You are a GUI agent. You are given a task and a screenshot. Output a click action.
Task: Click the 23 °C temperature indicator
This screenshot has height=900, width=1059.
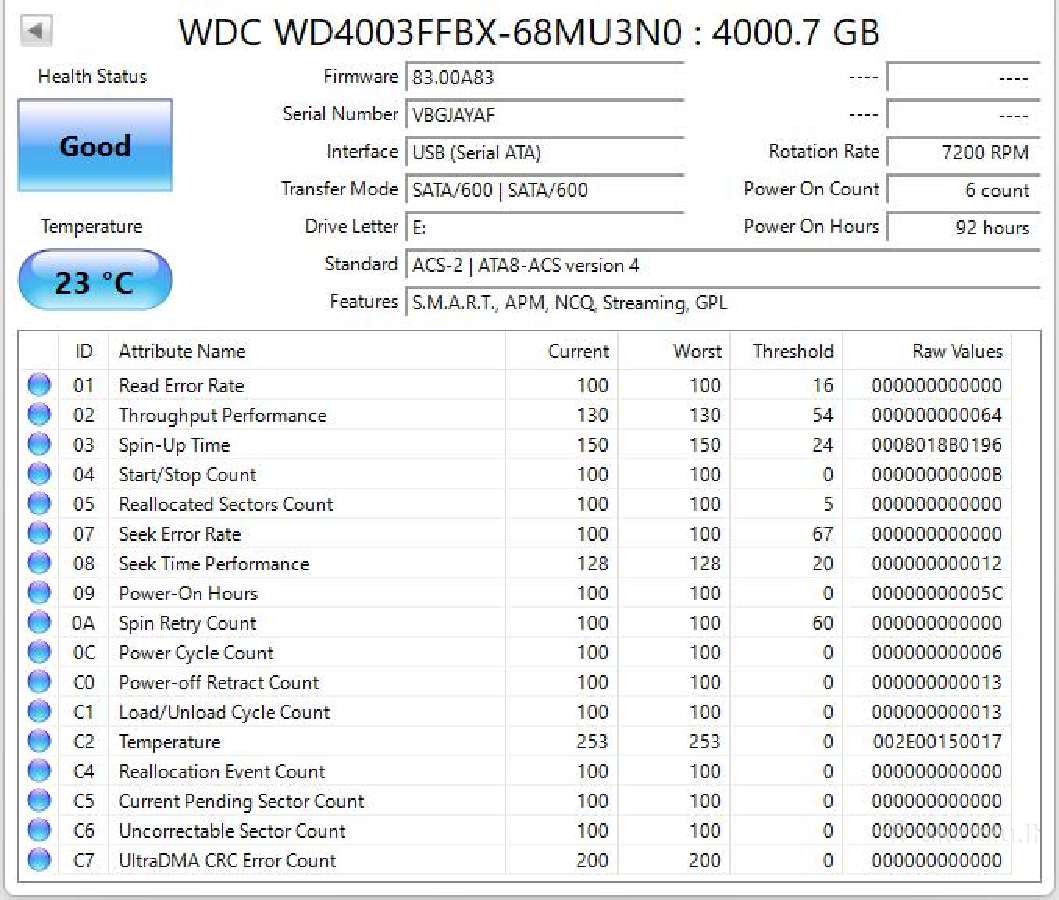[95, 281]
